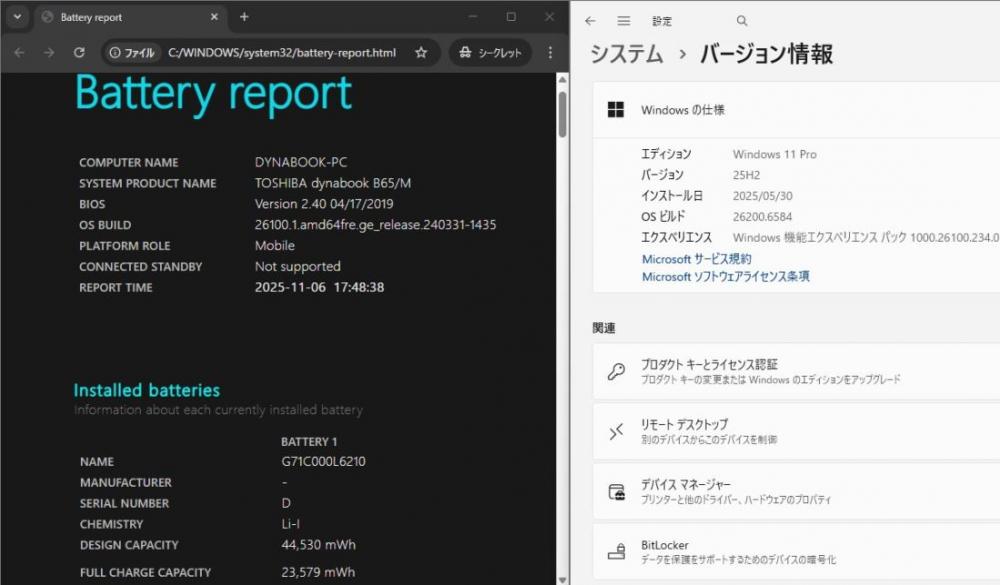
Task: Click the Settings search magnifier icon
Action: (741, 20)
